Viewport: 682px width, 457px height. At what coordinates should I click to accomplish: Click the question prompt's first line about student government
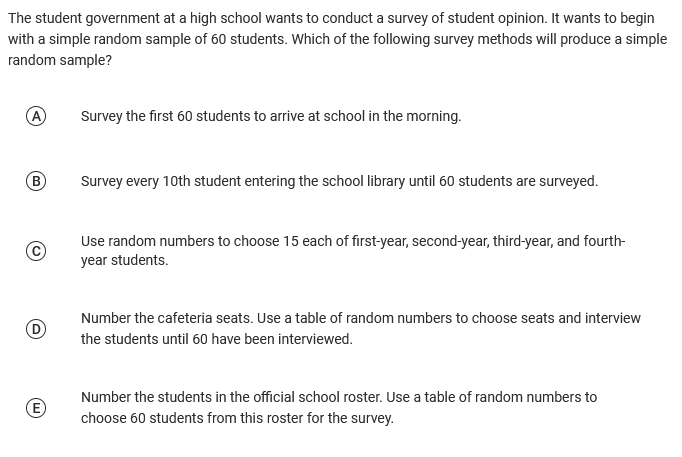coord(330,18)
